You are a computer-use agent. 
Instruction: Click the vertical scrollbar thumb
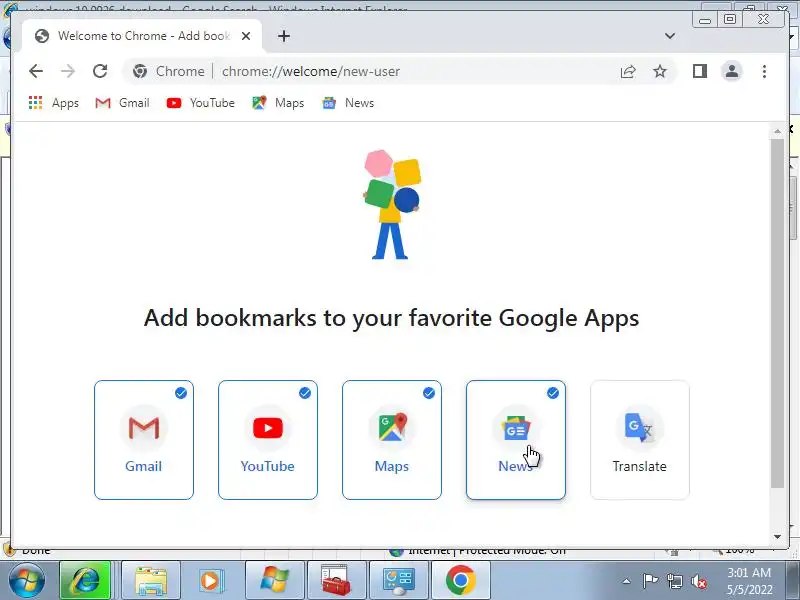coord(777,313)
